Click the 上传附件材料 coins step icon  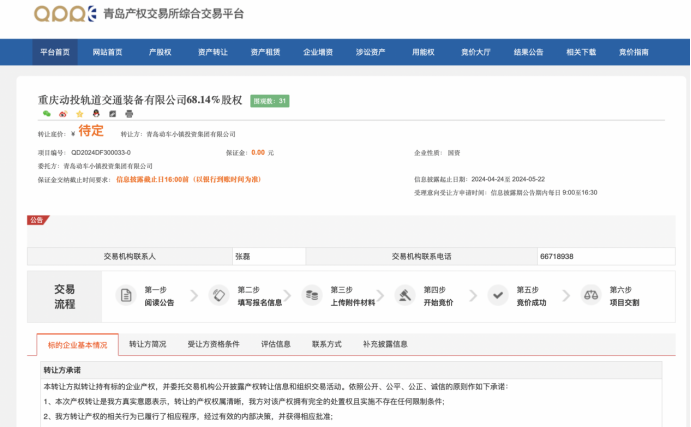[312, 295]
